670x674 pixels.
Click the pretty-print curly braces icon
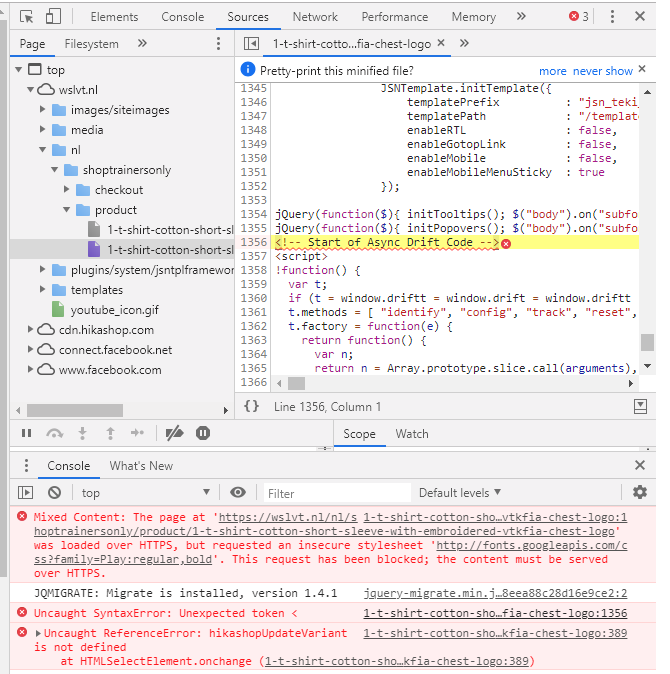pyautogui.click(x=251, y=406)
